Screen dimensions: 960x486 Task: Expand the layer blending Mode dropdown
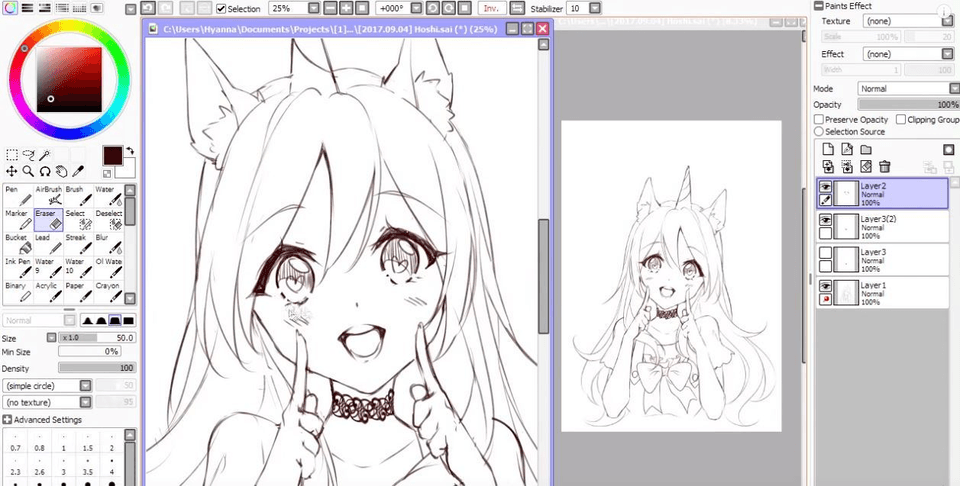click(x=953, y=88)
